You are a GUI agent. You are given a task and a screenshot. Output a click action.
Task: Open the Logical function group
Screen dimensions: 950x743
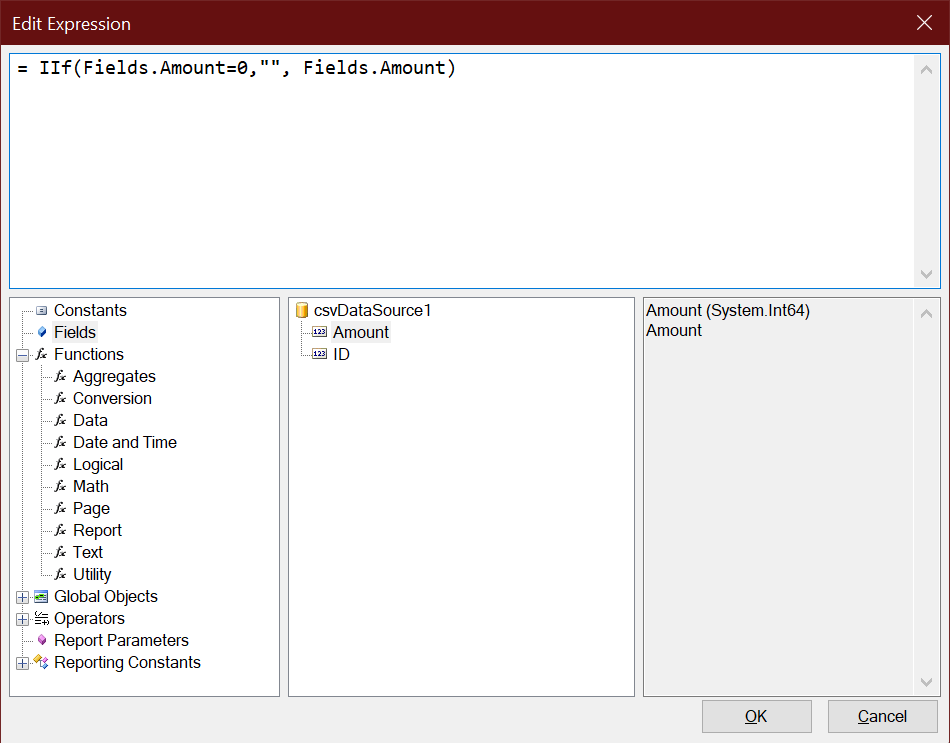98,464
